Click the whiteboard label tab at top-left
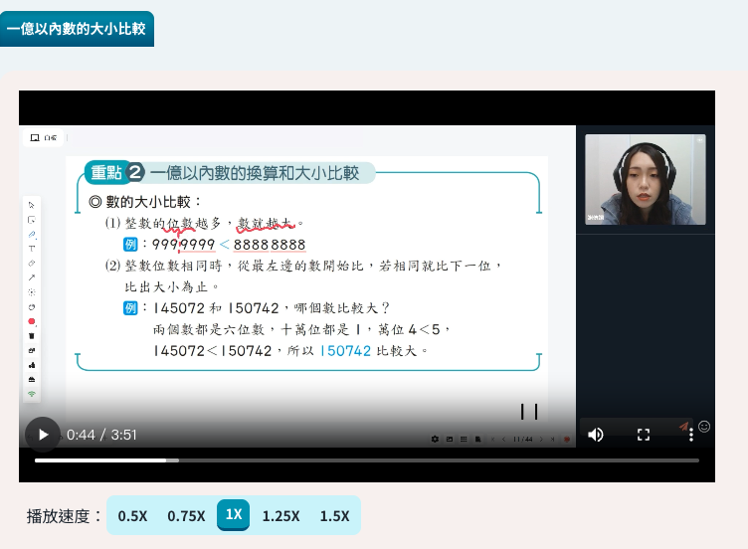 point(43,137)
